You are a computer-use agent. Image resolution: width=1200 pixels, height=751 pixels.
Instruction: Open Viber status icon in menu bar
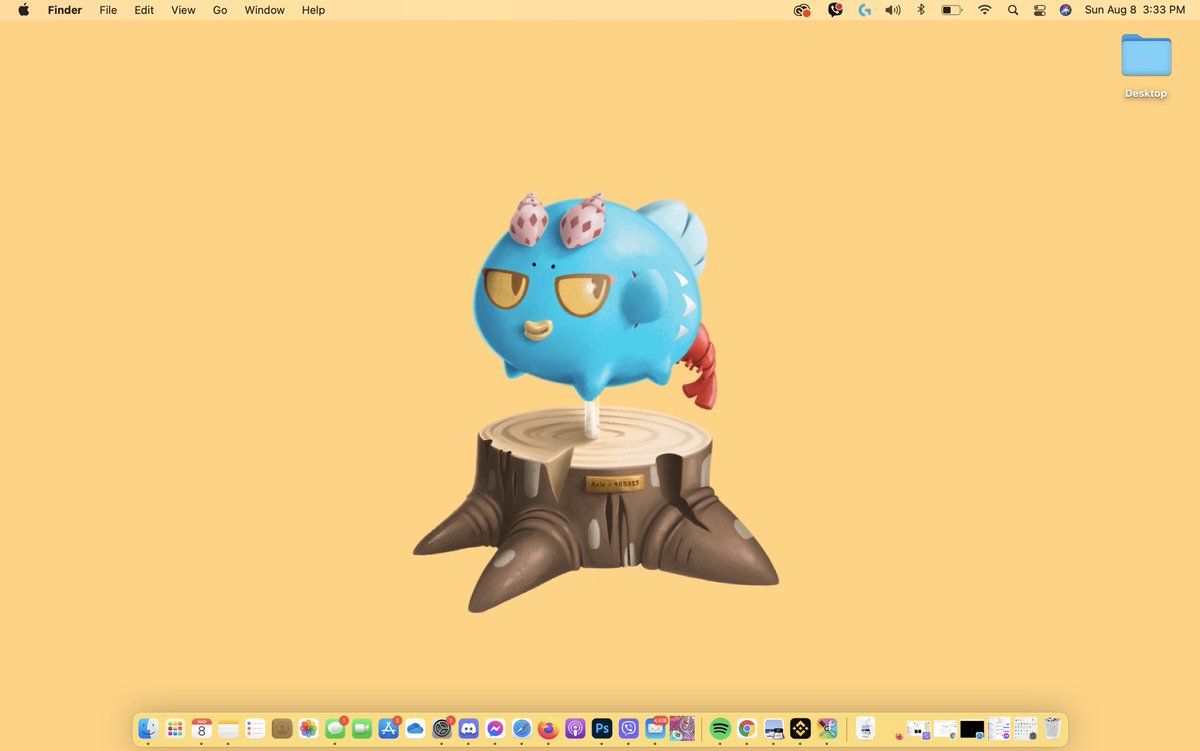(x=835, y=10)
